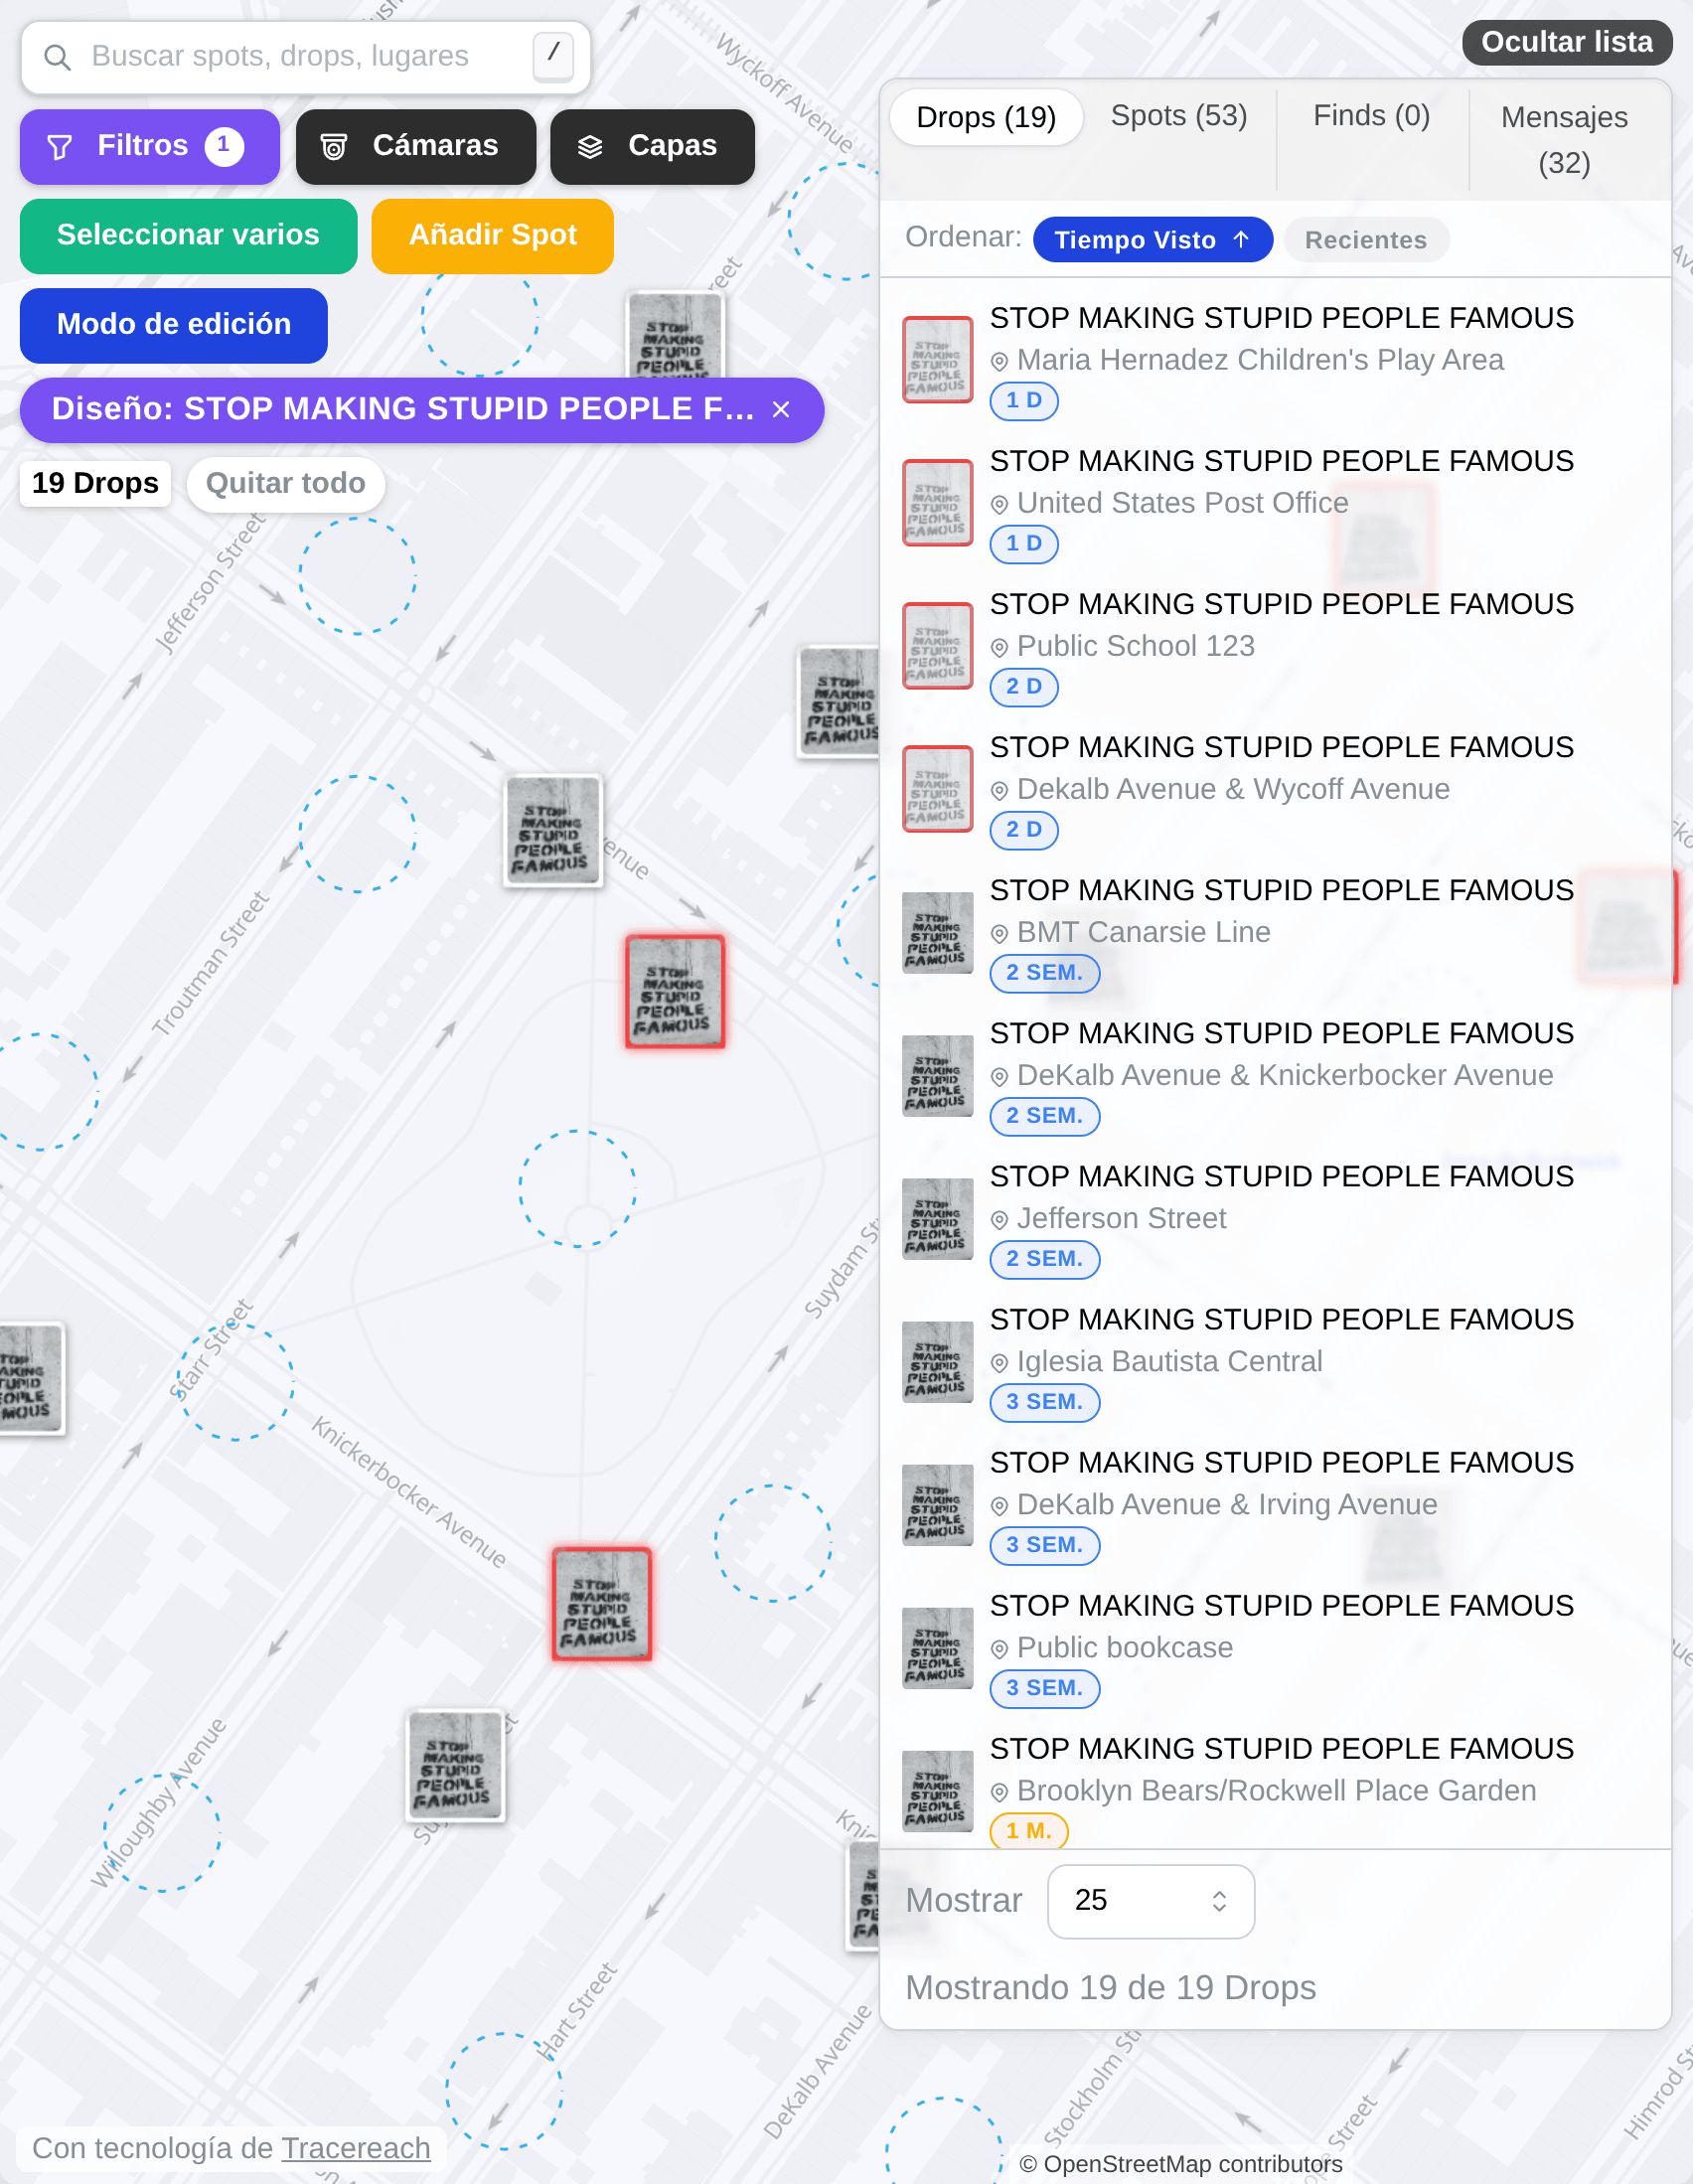The height and width of the screenshot is (2184, 1693).
Task: Open the DeKalb Avenue & Knickerbocker Avenue drop
Action: point(1275,1075)
